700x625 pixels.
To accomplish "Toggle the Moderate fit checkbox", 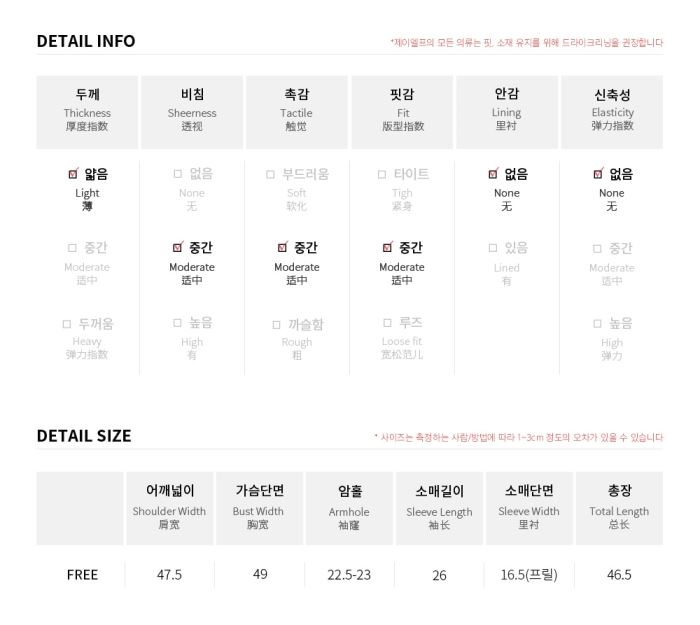I will click(x=388, y=247).
